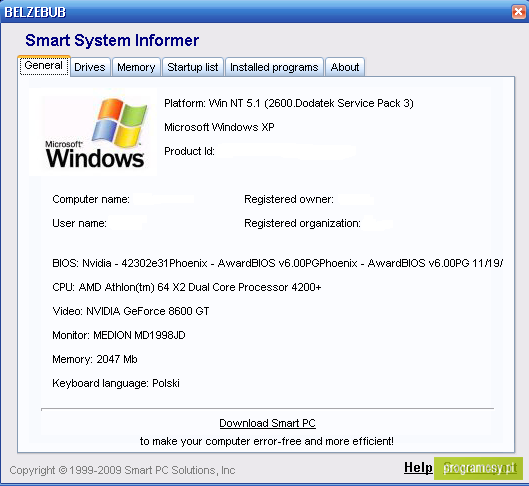
Task: Click the BELZEBUB title bar text
Action: pos(35,12)
